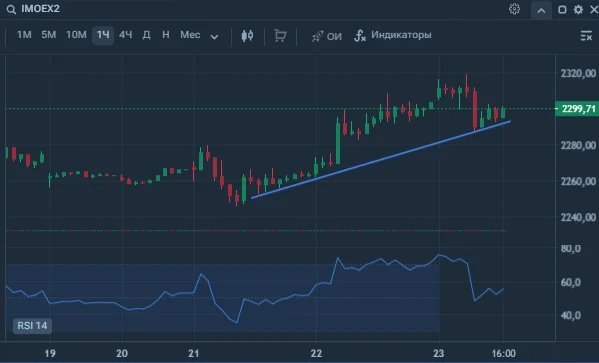
Task: Click date label 21 on time axis
Action: (194, 353)
